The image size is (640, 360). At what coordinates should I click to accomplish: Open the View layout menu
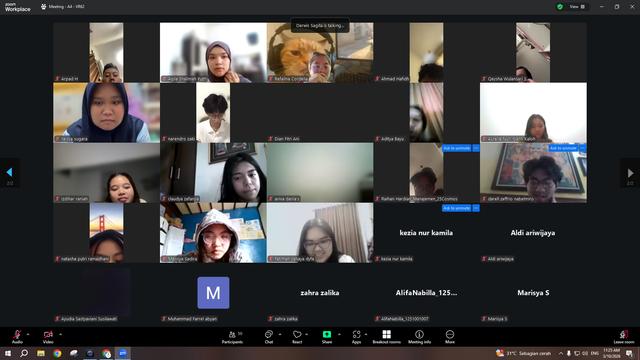click(x=577, y=7)
